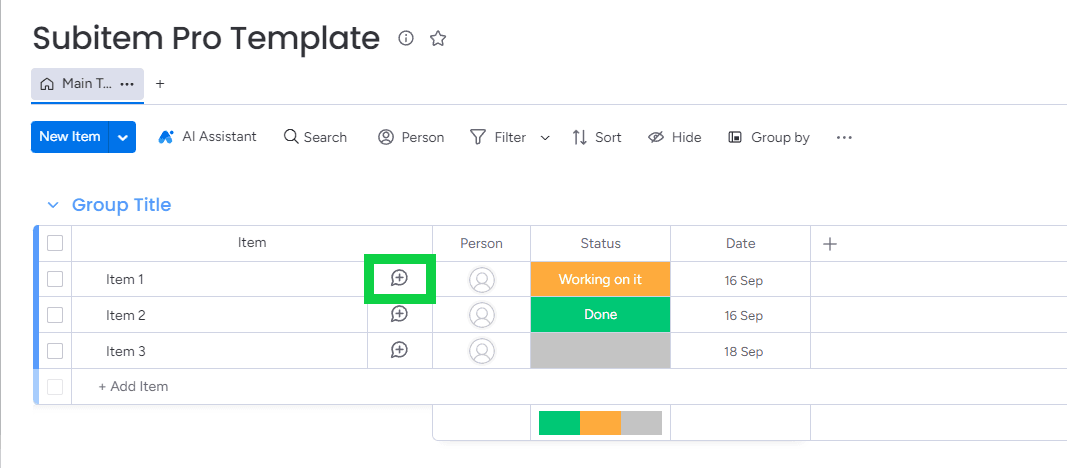Open the board info icon

pos(406,38)
